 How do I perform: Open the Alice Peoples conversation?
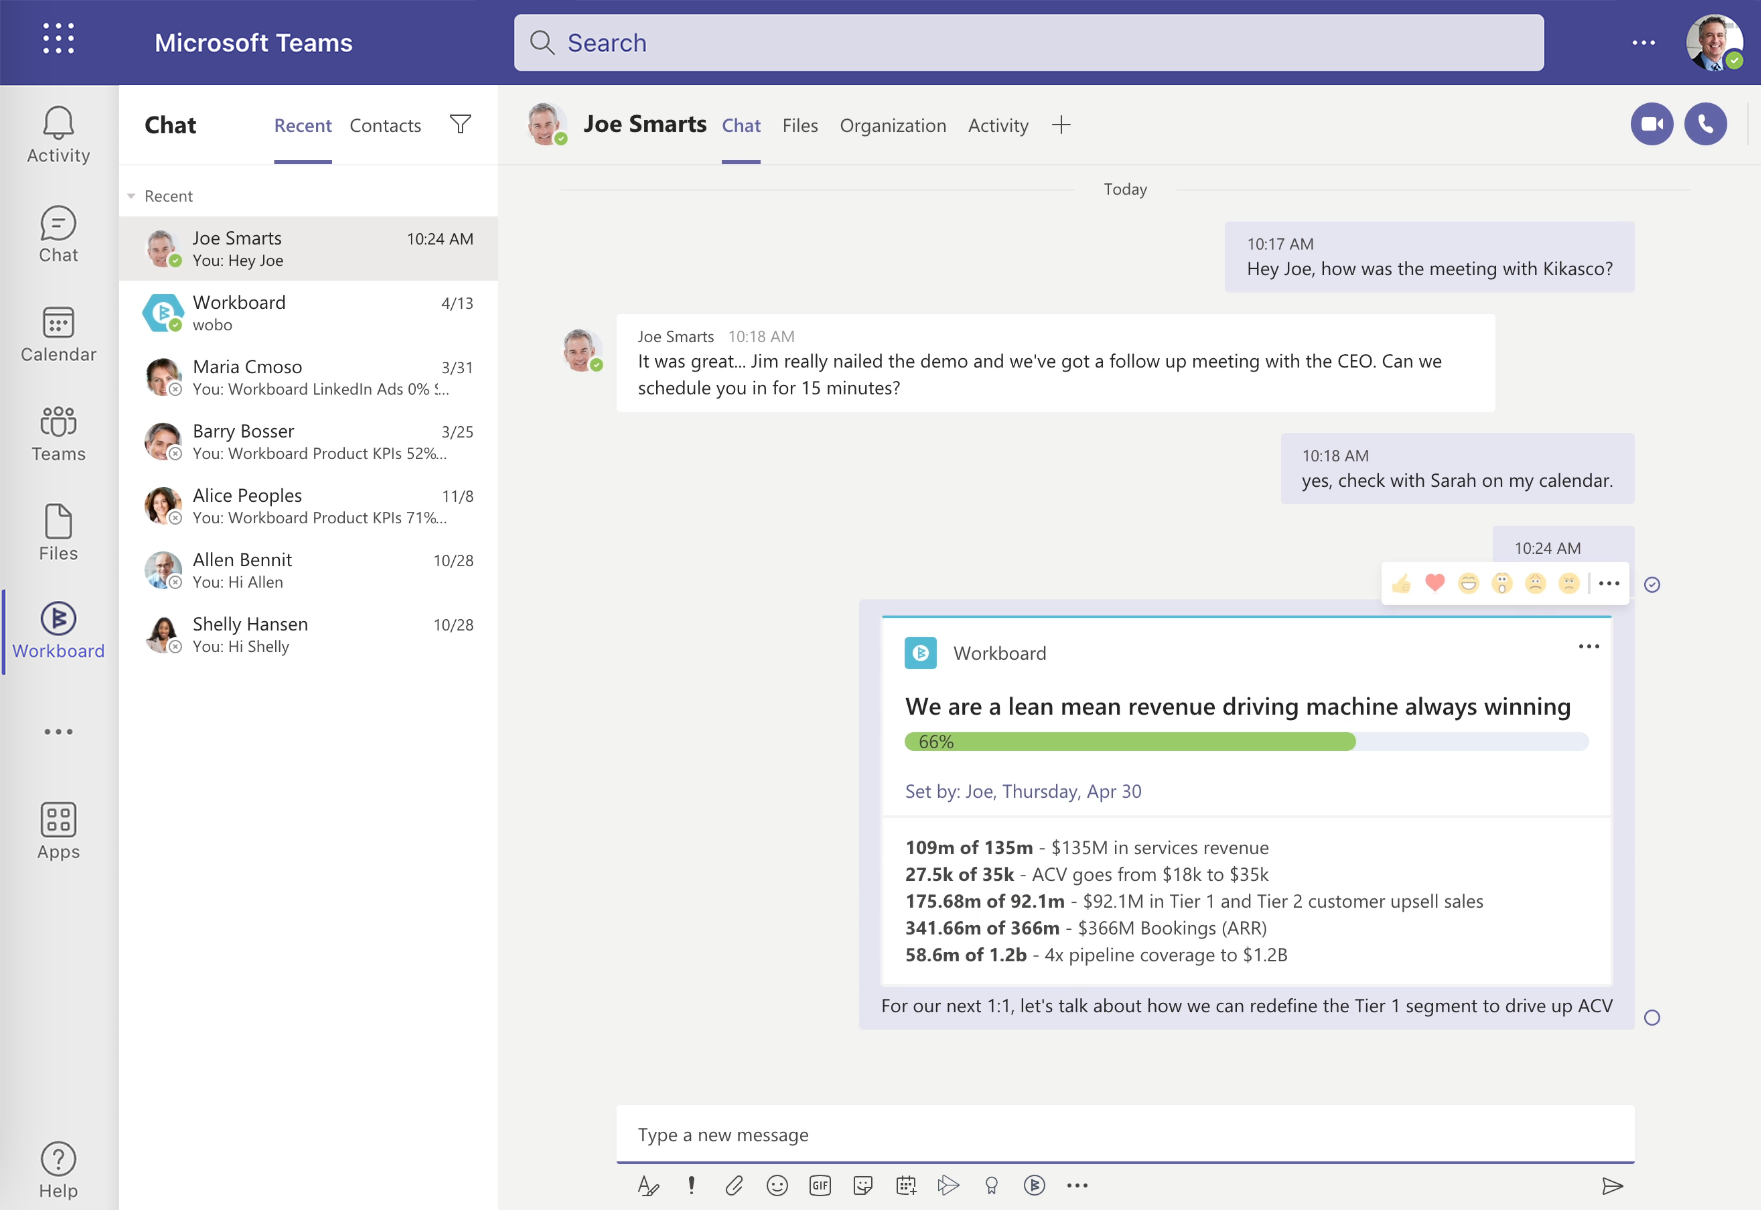coord(308,506)
